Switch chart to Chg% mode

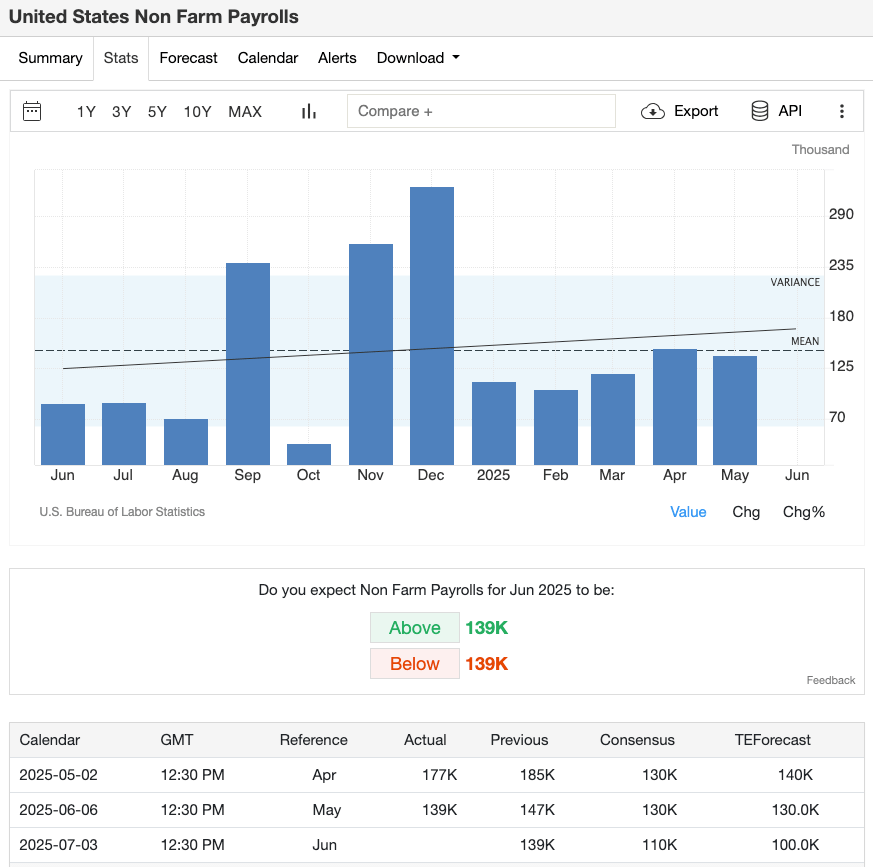(x=804, y=512)
